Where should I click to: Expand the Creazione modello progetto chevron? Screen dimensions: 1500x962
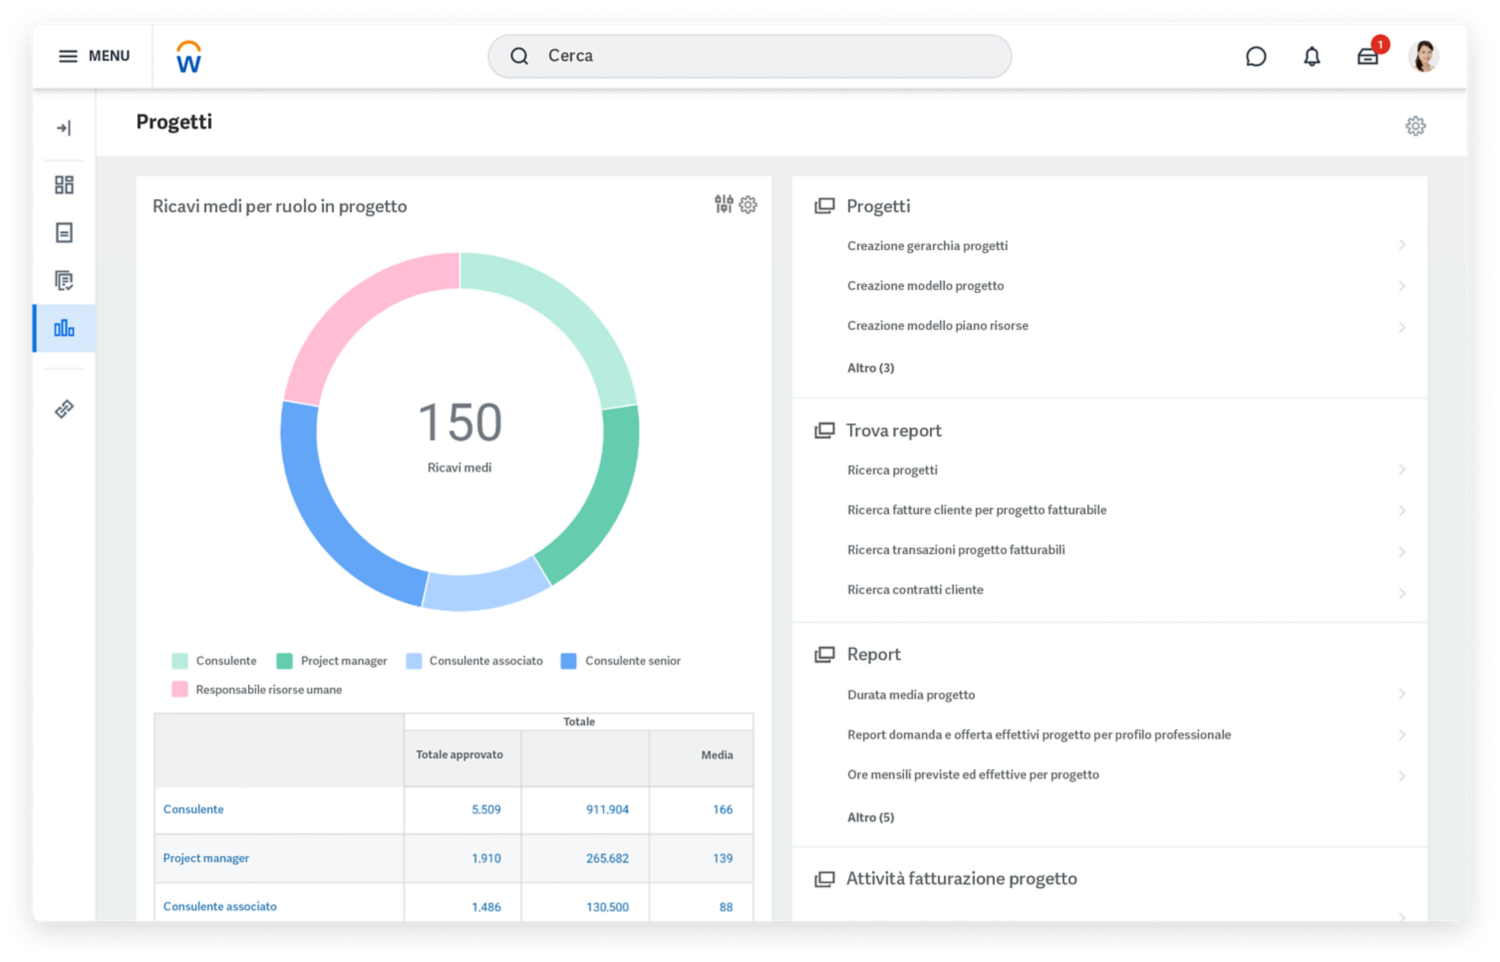coord(1402,286)
